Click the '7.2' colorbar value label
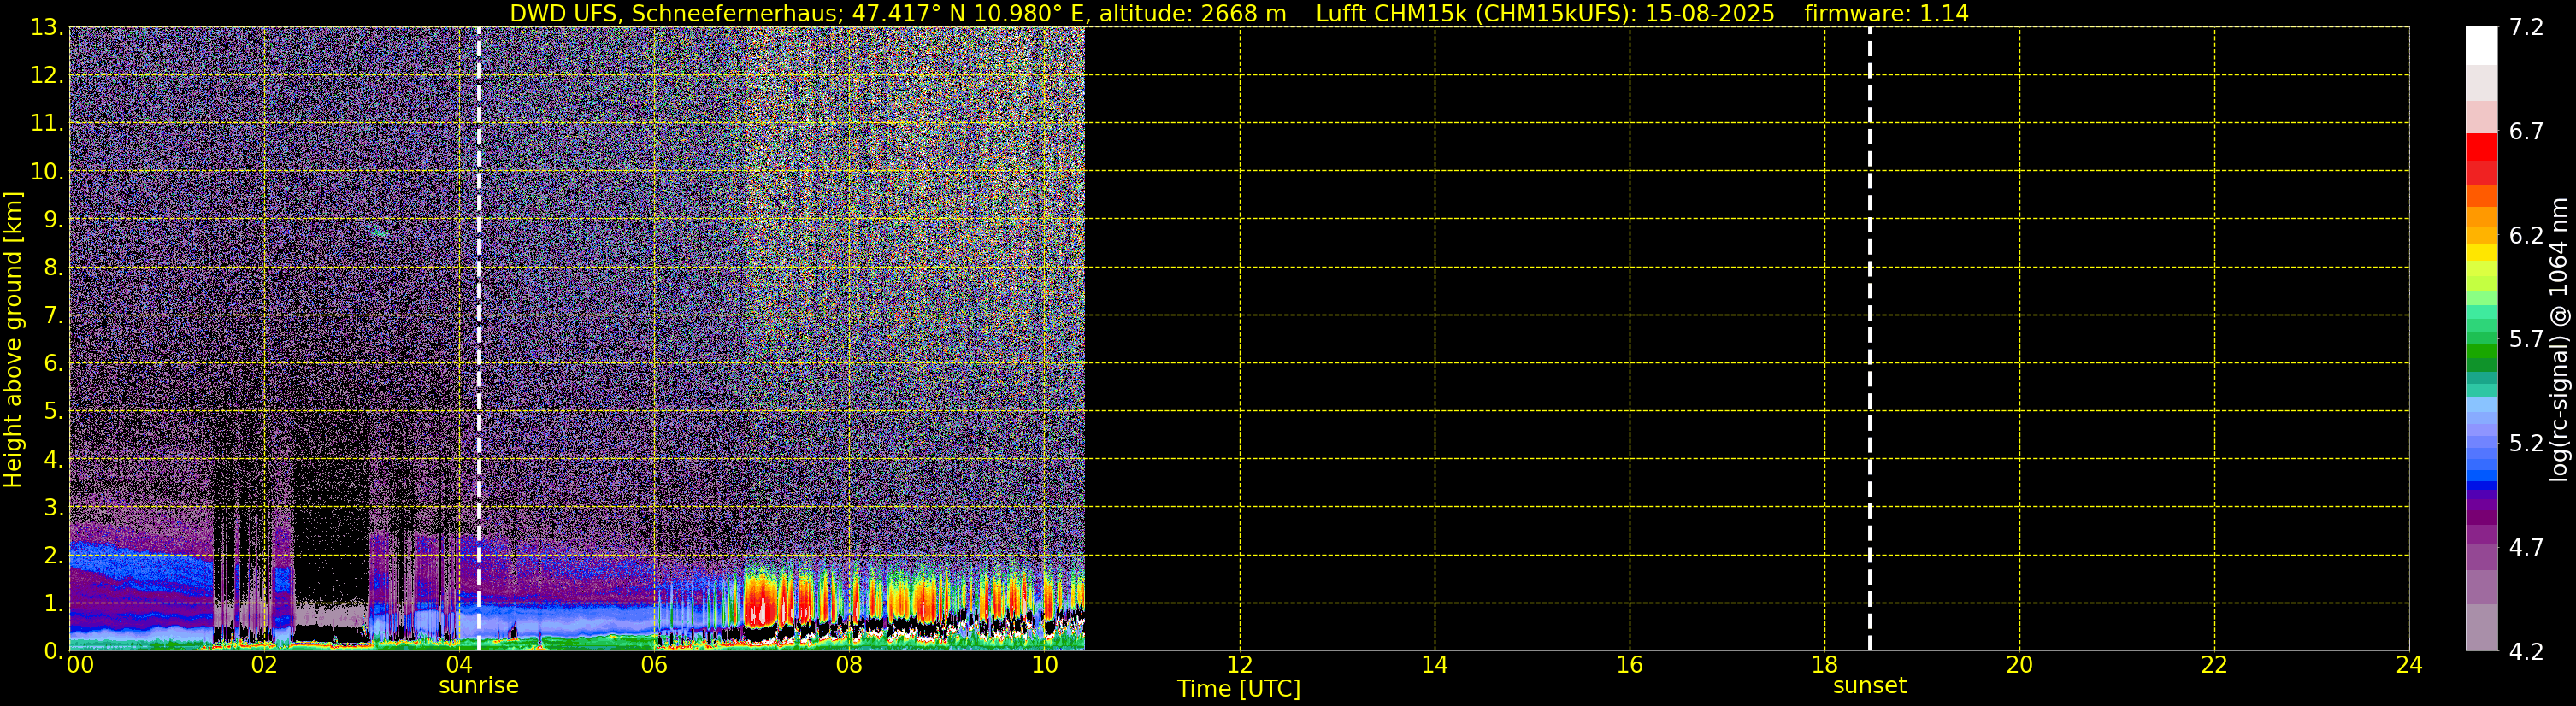The image size is (2576, 706). [x=2526, y=27]
